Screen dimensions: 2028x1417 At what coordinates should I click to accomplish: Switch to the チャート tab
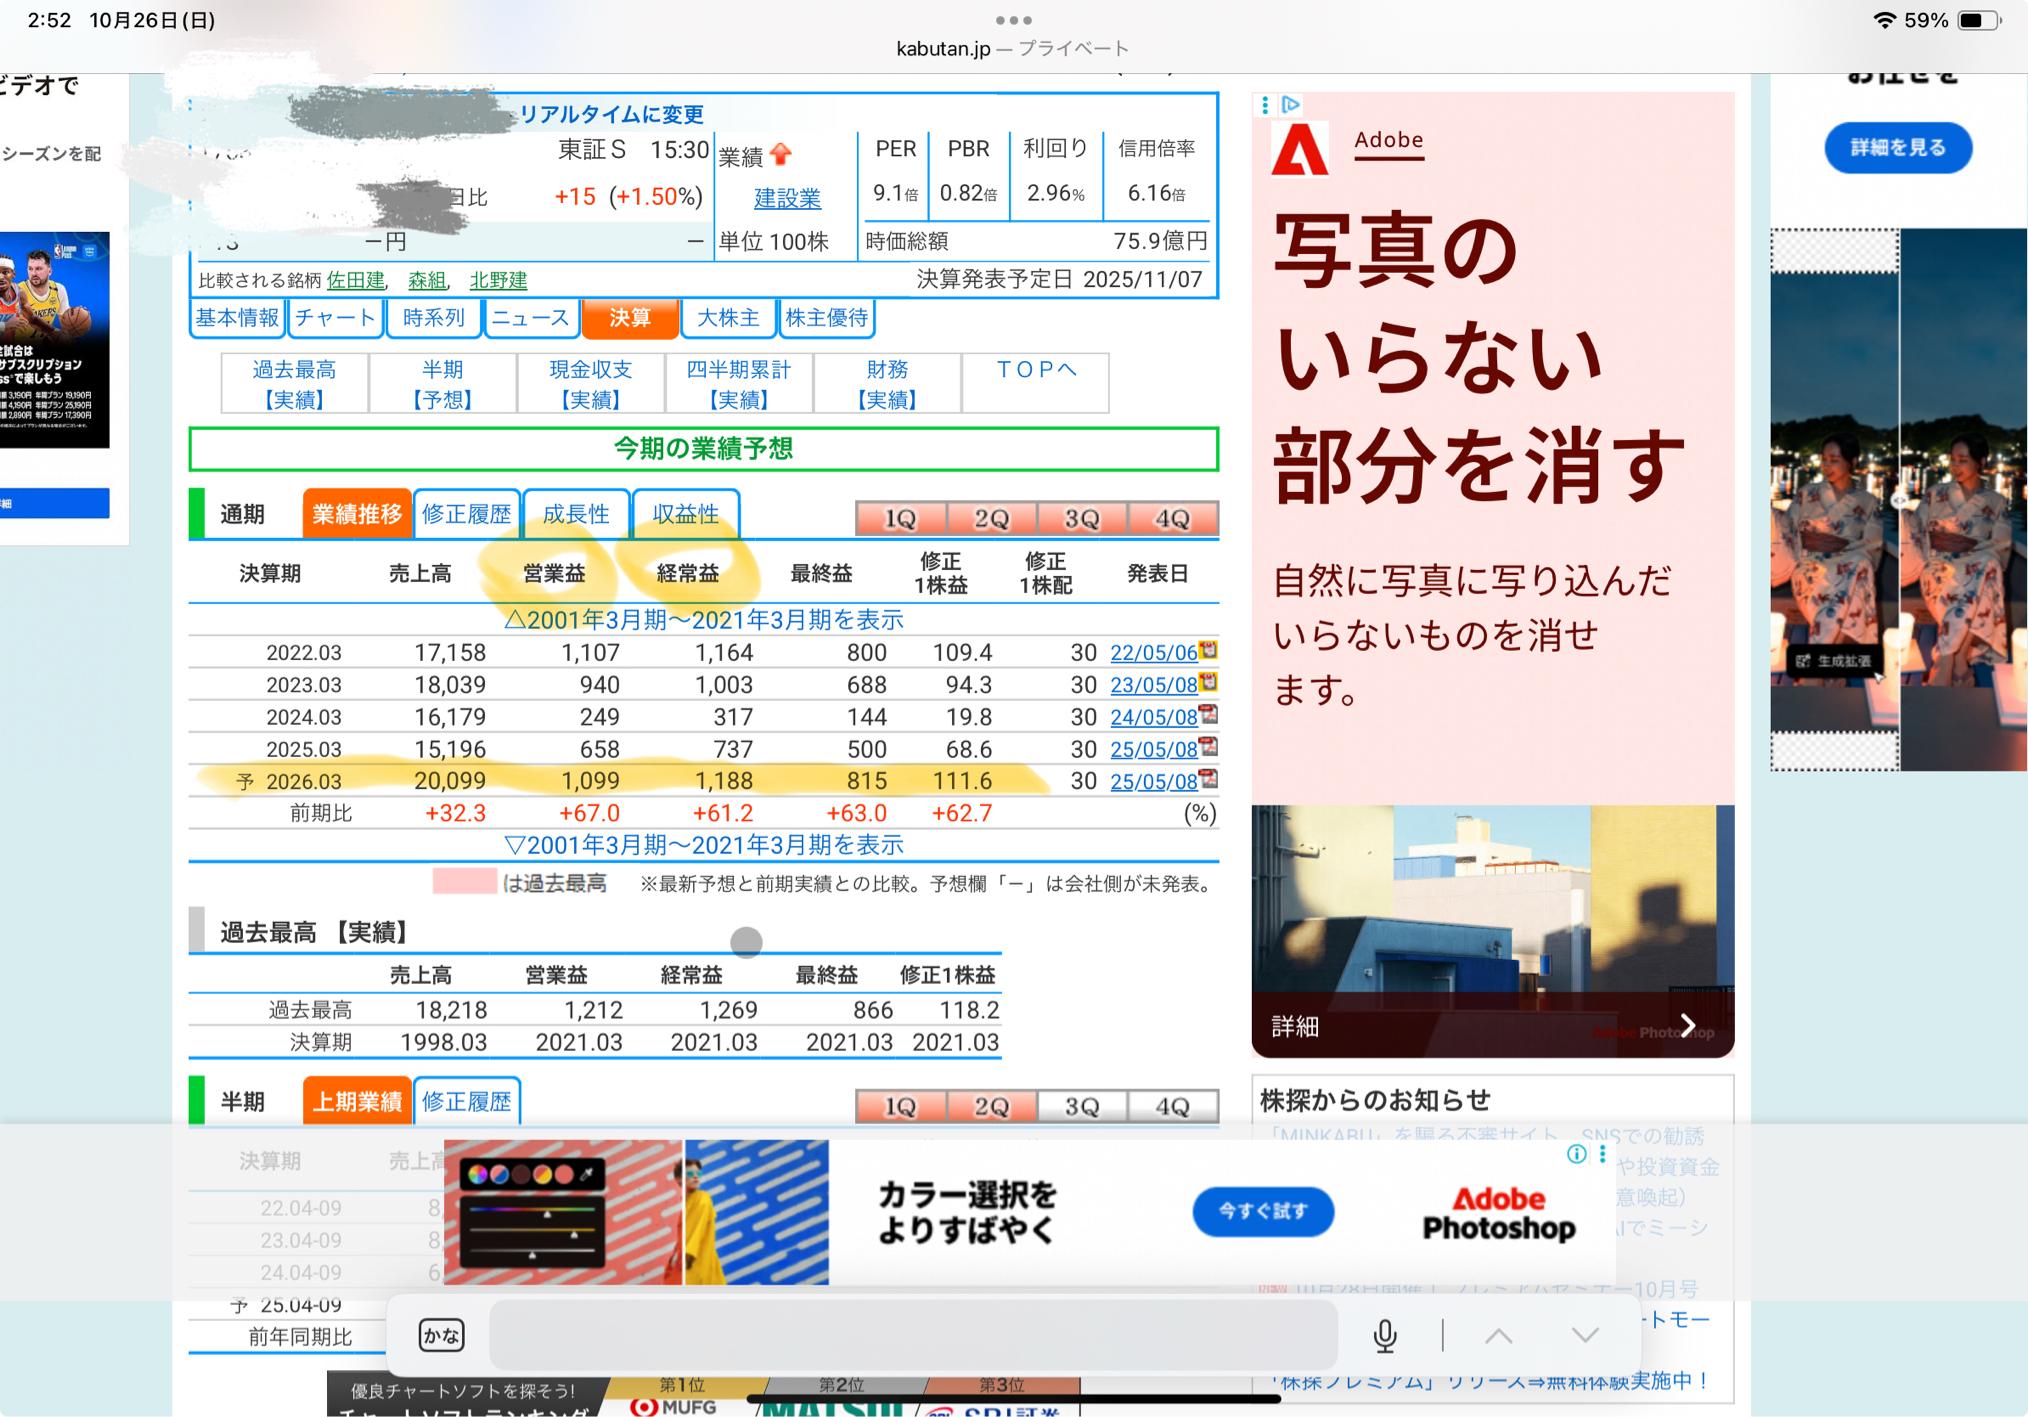tap(335, 318)
